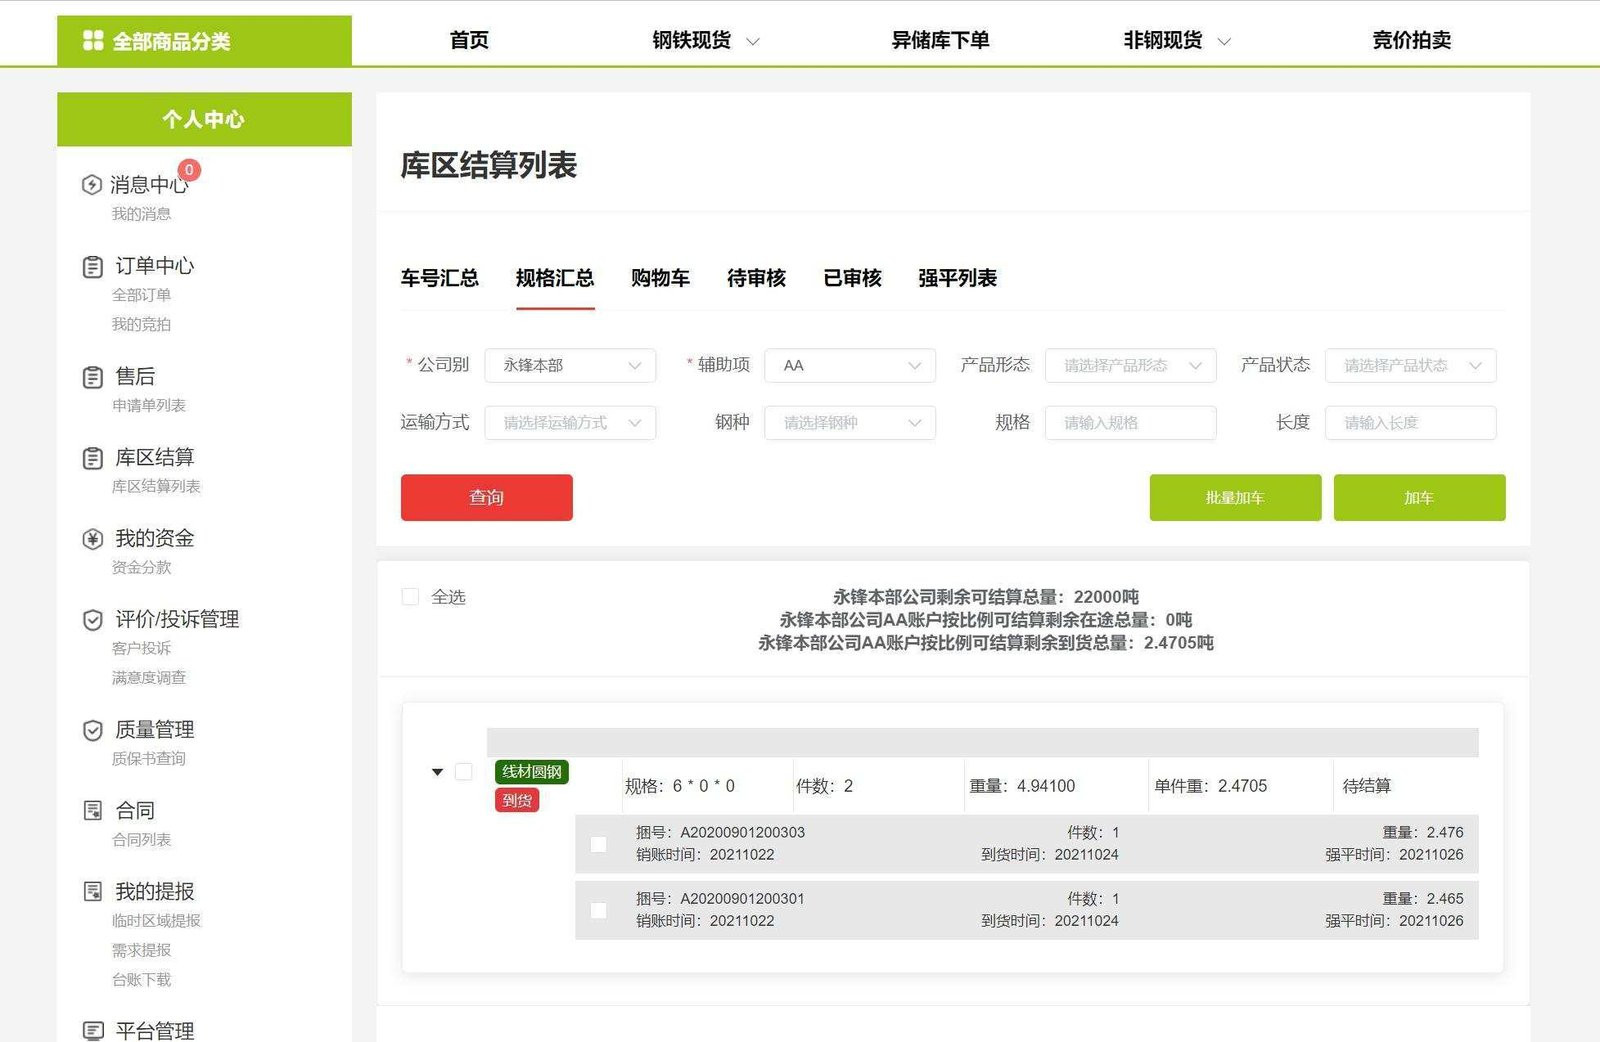
Task: Switch to the 规格汇总 tab
Action: [x=555, y=278]
